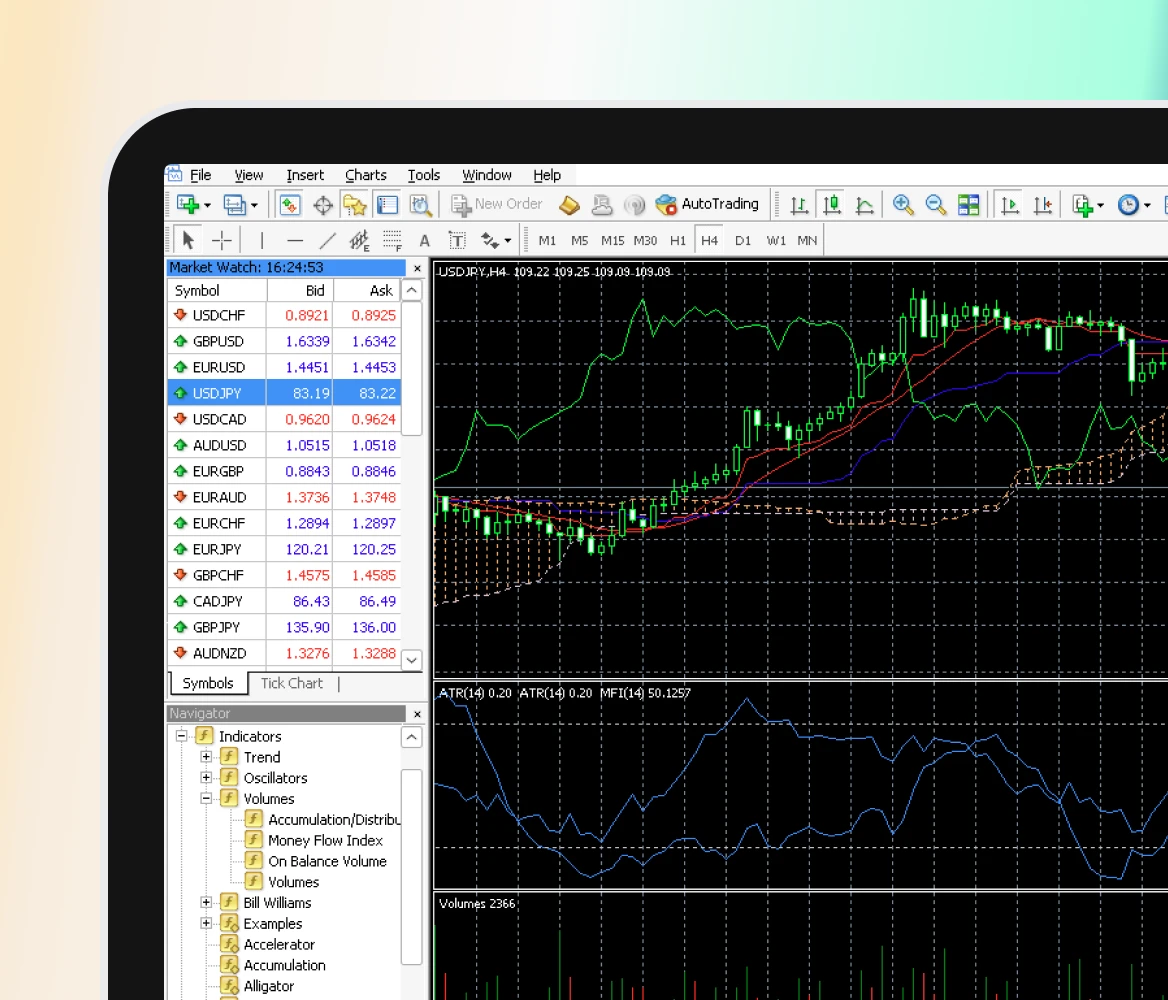Open the Charts menu

point(365,175)
